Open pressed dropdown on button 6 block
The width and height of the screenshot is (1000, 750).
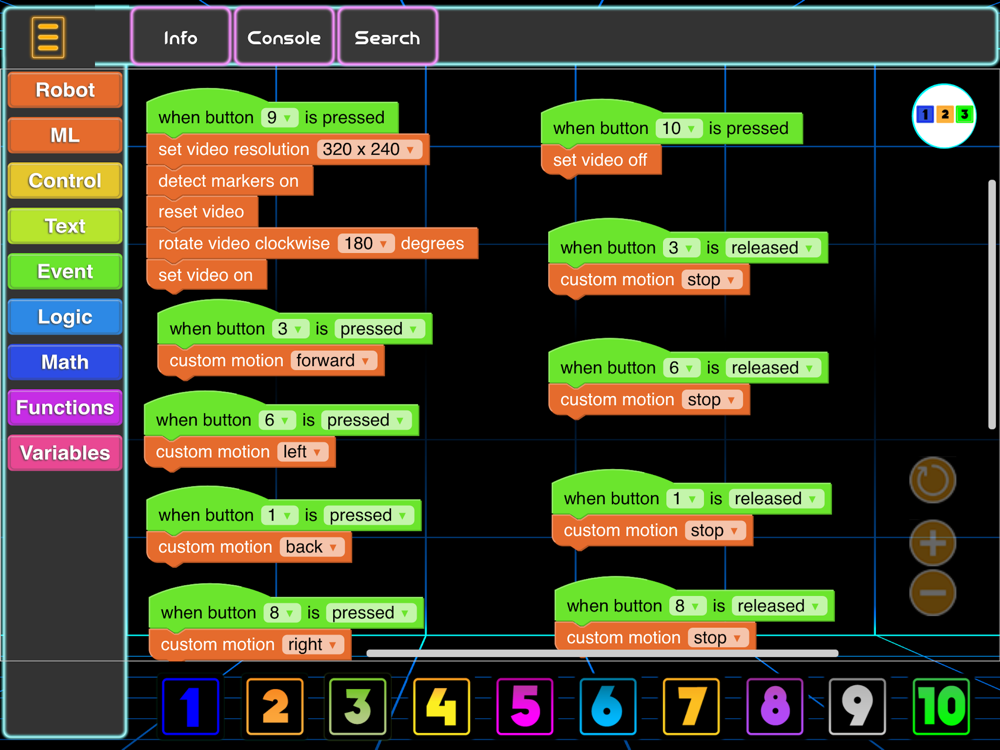pyautogui.click(x=366, y=420)
